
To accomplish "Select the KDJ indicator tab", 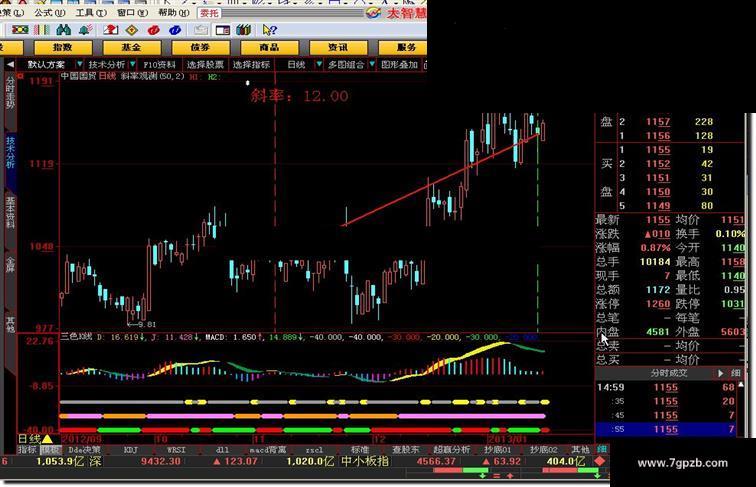I will pos(131,449).
